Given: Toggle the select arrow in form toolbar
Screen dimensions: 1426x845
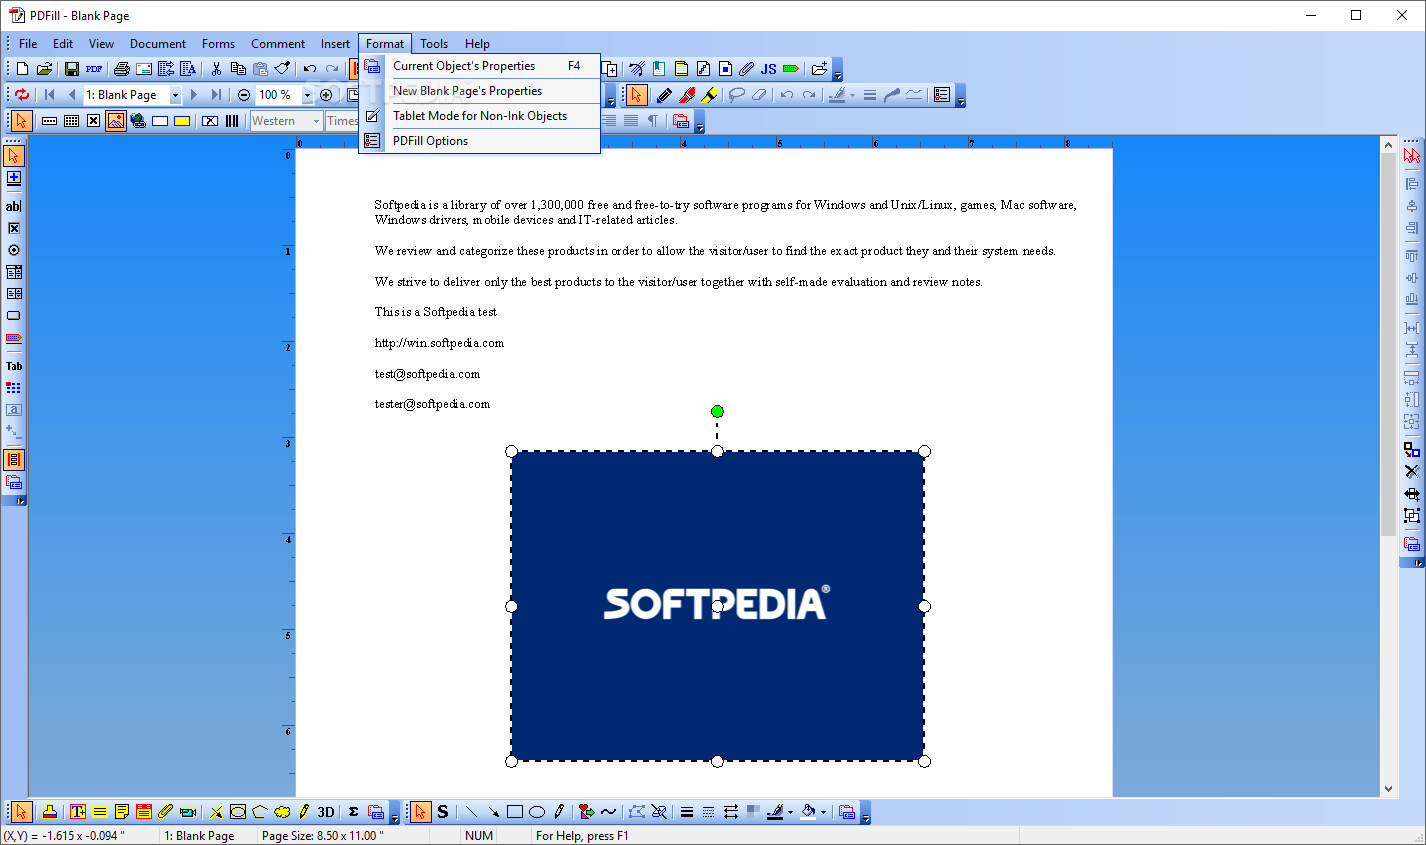Looking at the screenshot, I should (x=21, y=121).
